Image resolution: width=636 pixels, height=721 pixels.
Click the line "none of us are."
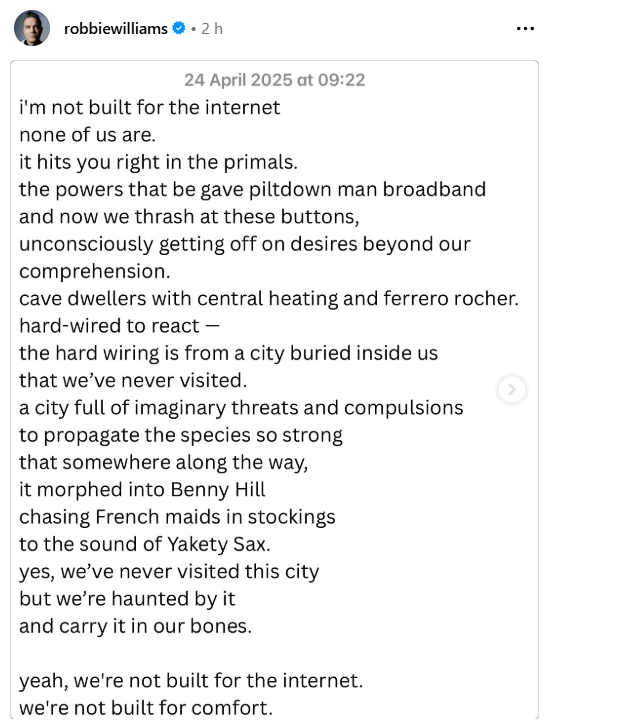coord(87,135)
